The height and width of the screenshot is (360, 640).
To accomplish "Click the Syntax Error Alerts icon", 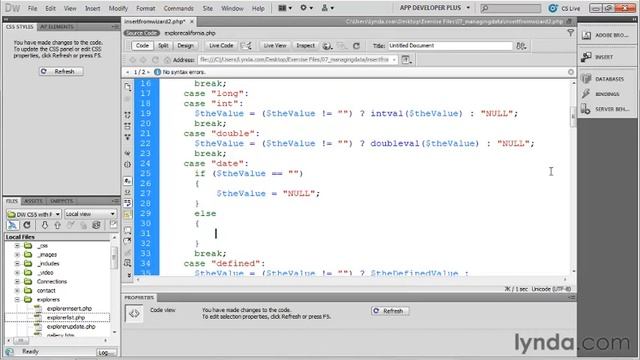I will pos(128,214).
